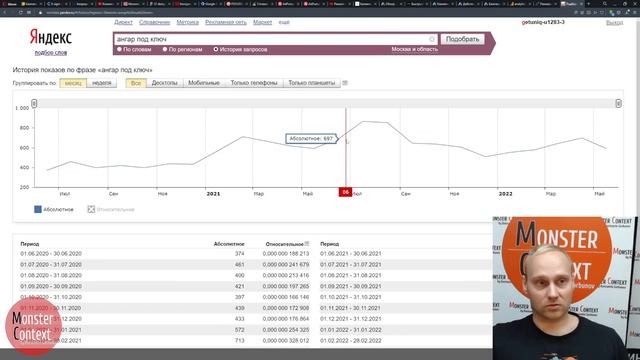Open the Директ link
Image resolution: width=640 pixels, height=360 pixels.
123,22
